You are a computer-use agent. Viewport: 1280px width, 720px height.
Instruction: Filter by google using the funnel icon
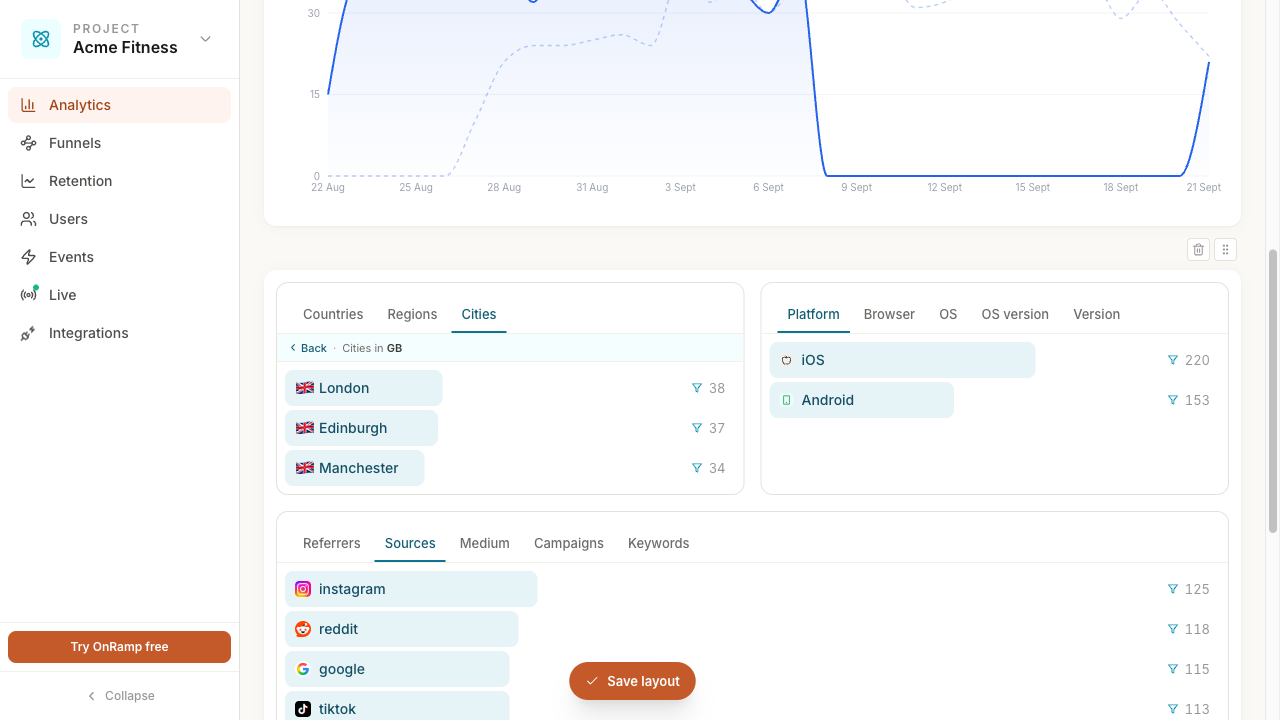(x=1173, y=669)
